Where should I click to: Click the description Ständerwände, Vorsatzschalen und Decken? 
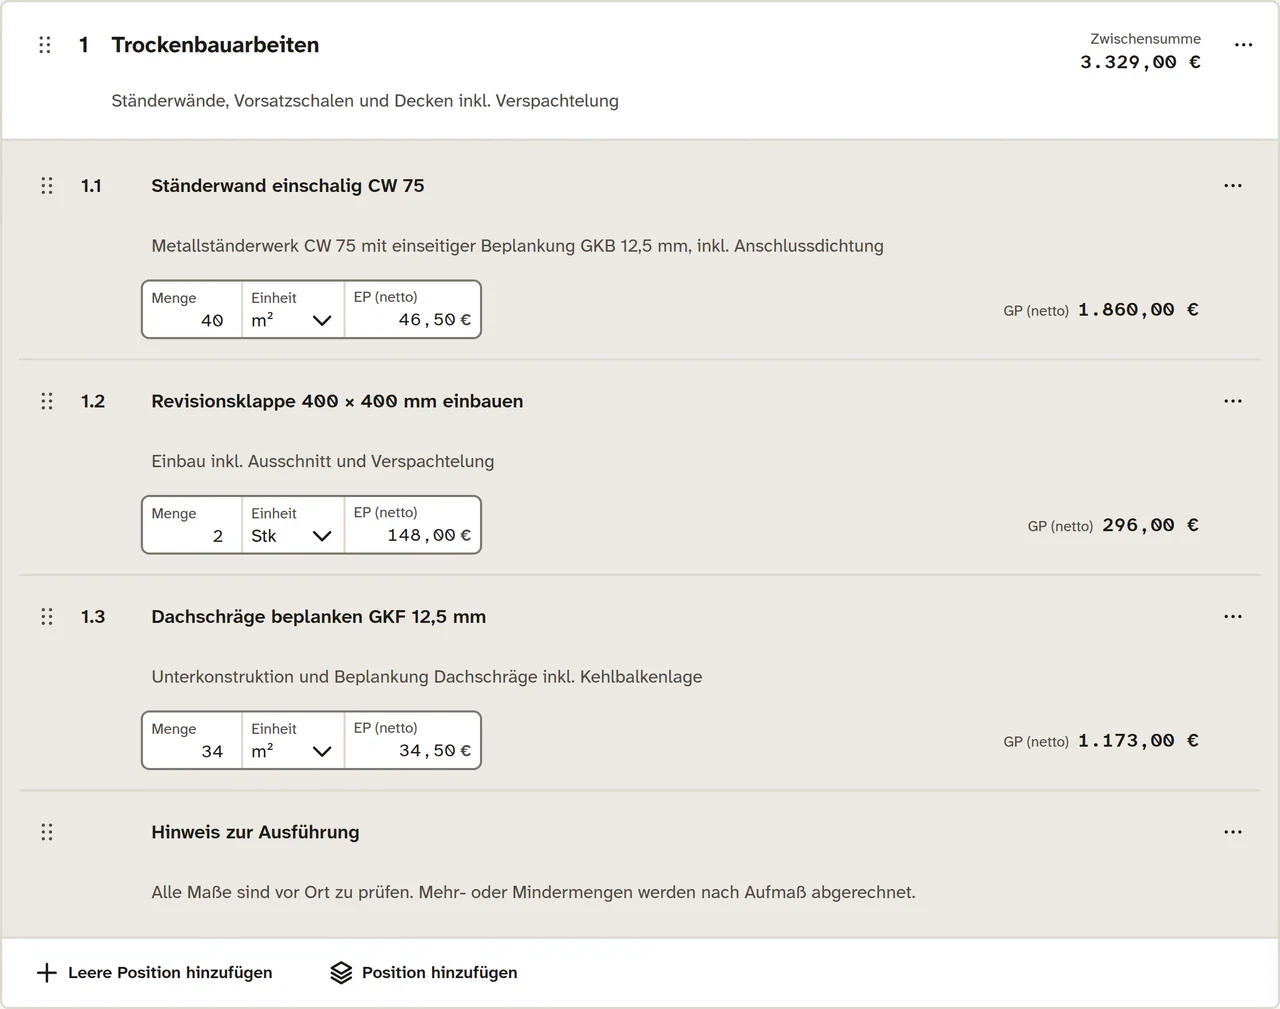[365, 101]
